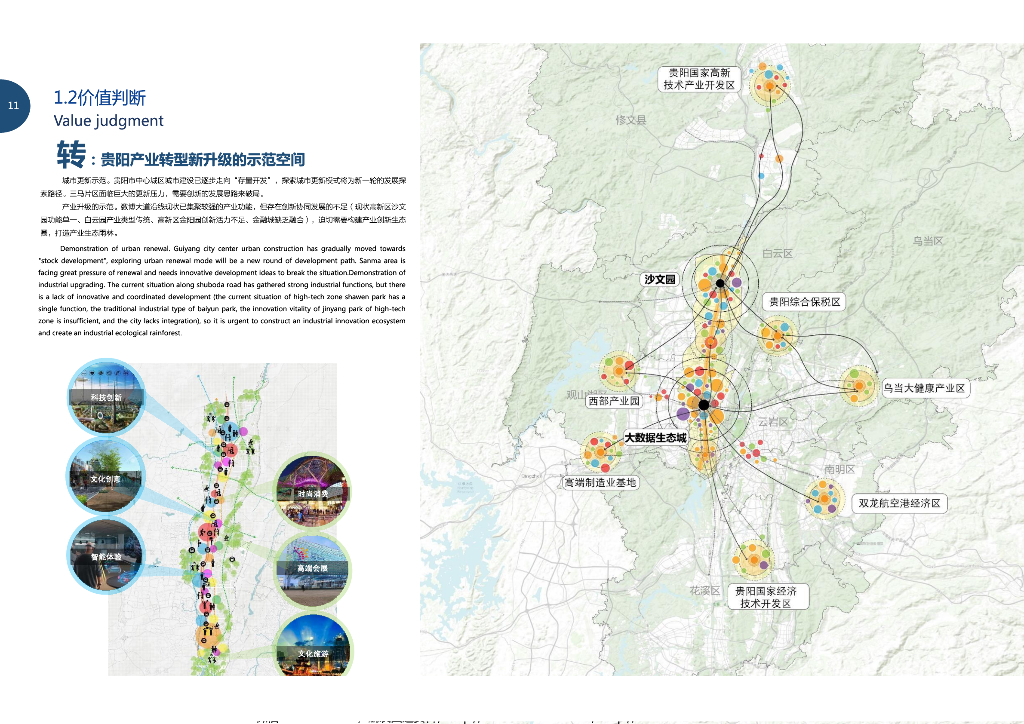Click the 乌当大健康产业区 label
The height and width of the screenshot is (724, 1024).
coord(925,388)
